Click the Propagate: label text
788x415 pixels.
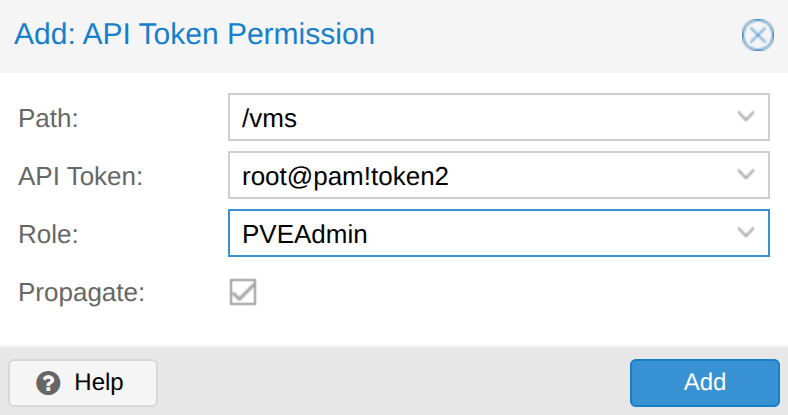pyautogui.click(x=82, y=293)
